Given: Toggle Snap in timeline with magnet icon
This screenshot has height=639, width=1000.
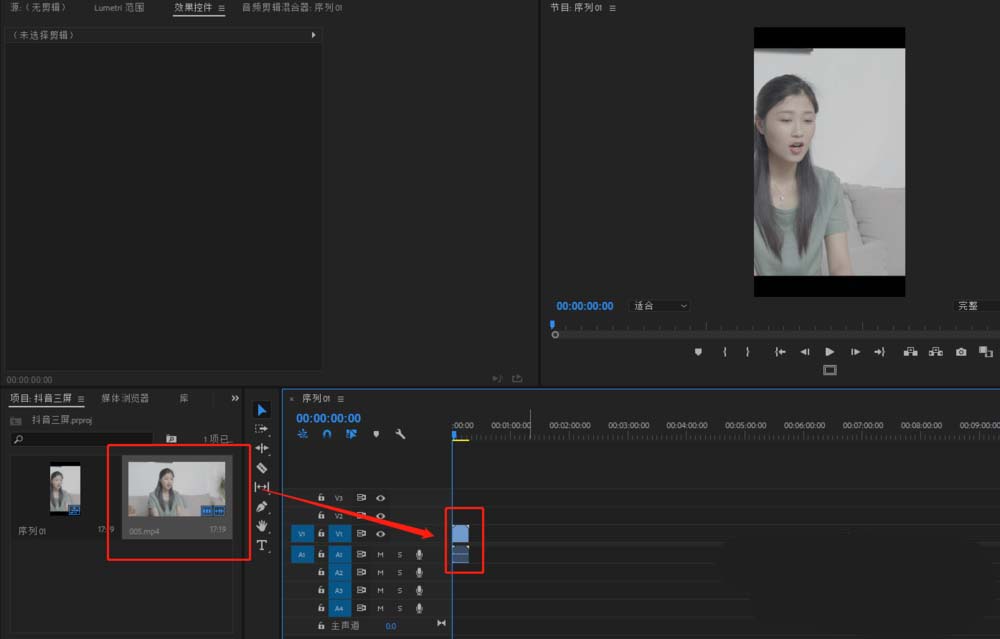Looking at the screenshot, I should [327, 433].
